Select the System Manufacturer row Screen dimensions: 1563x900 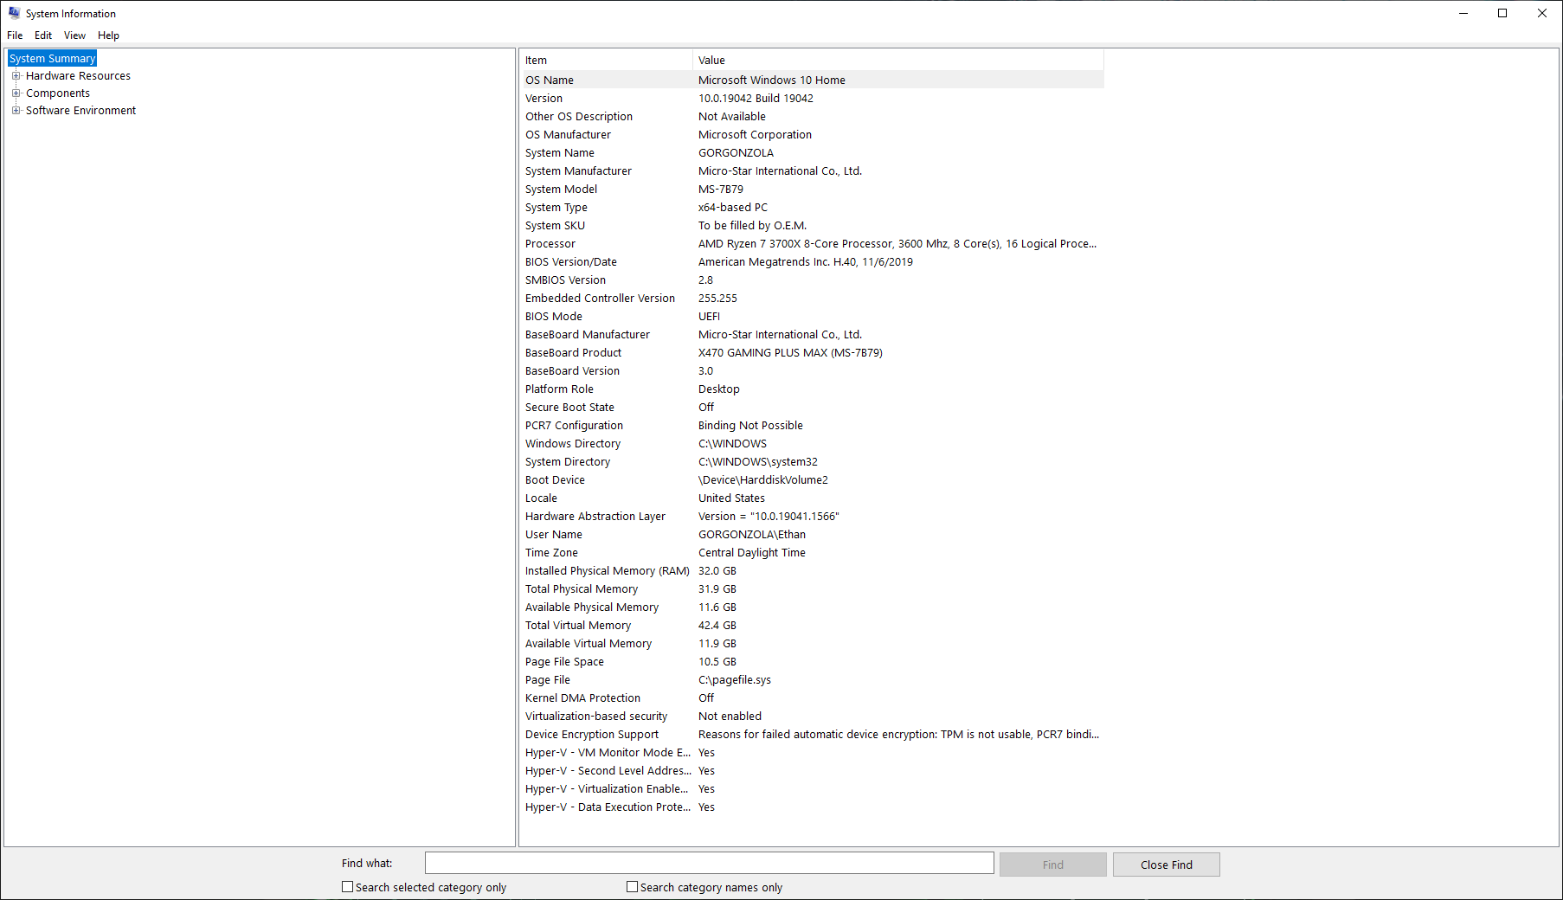pos(812,171)
